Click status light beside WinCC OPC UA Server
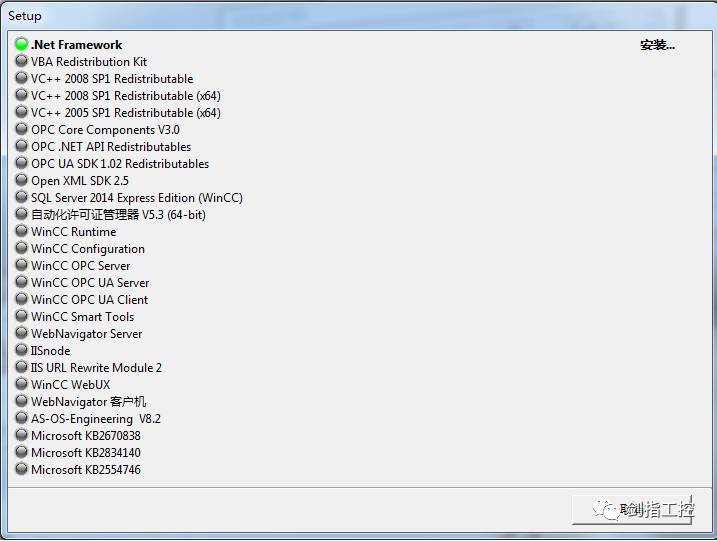The height and width of the screenshot is (541, 717). click(x=21, y=281)
